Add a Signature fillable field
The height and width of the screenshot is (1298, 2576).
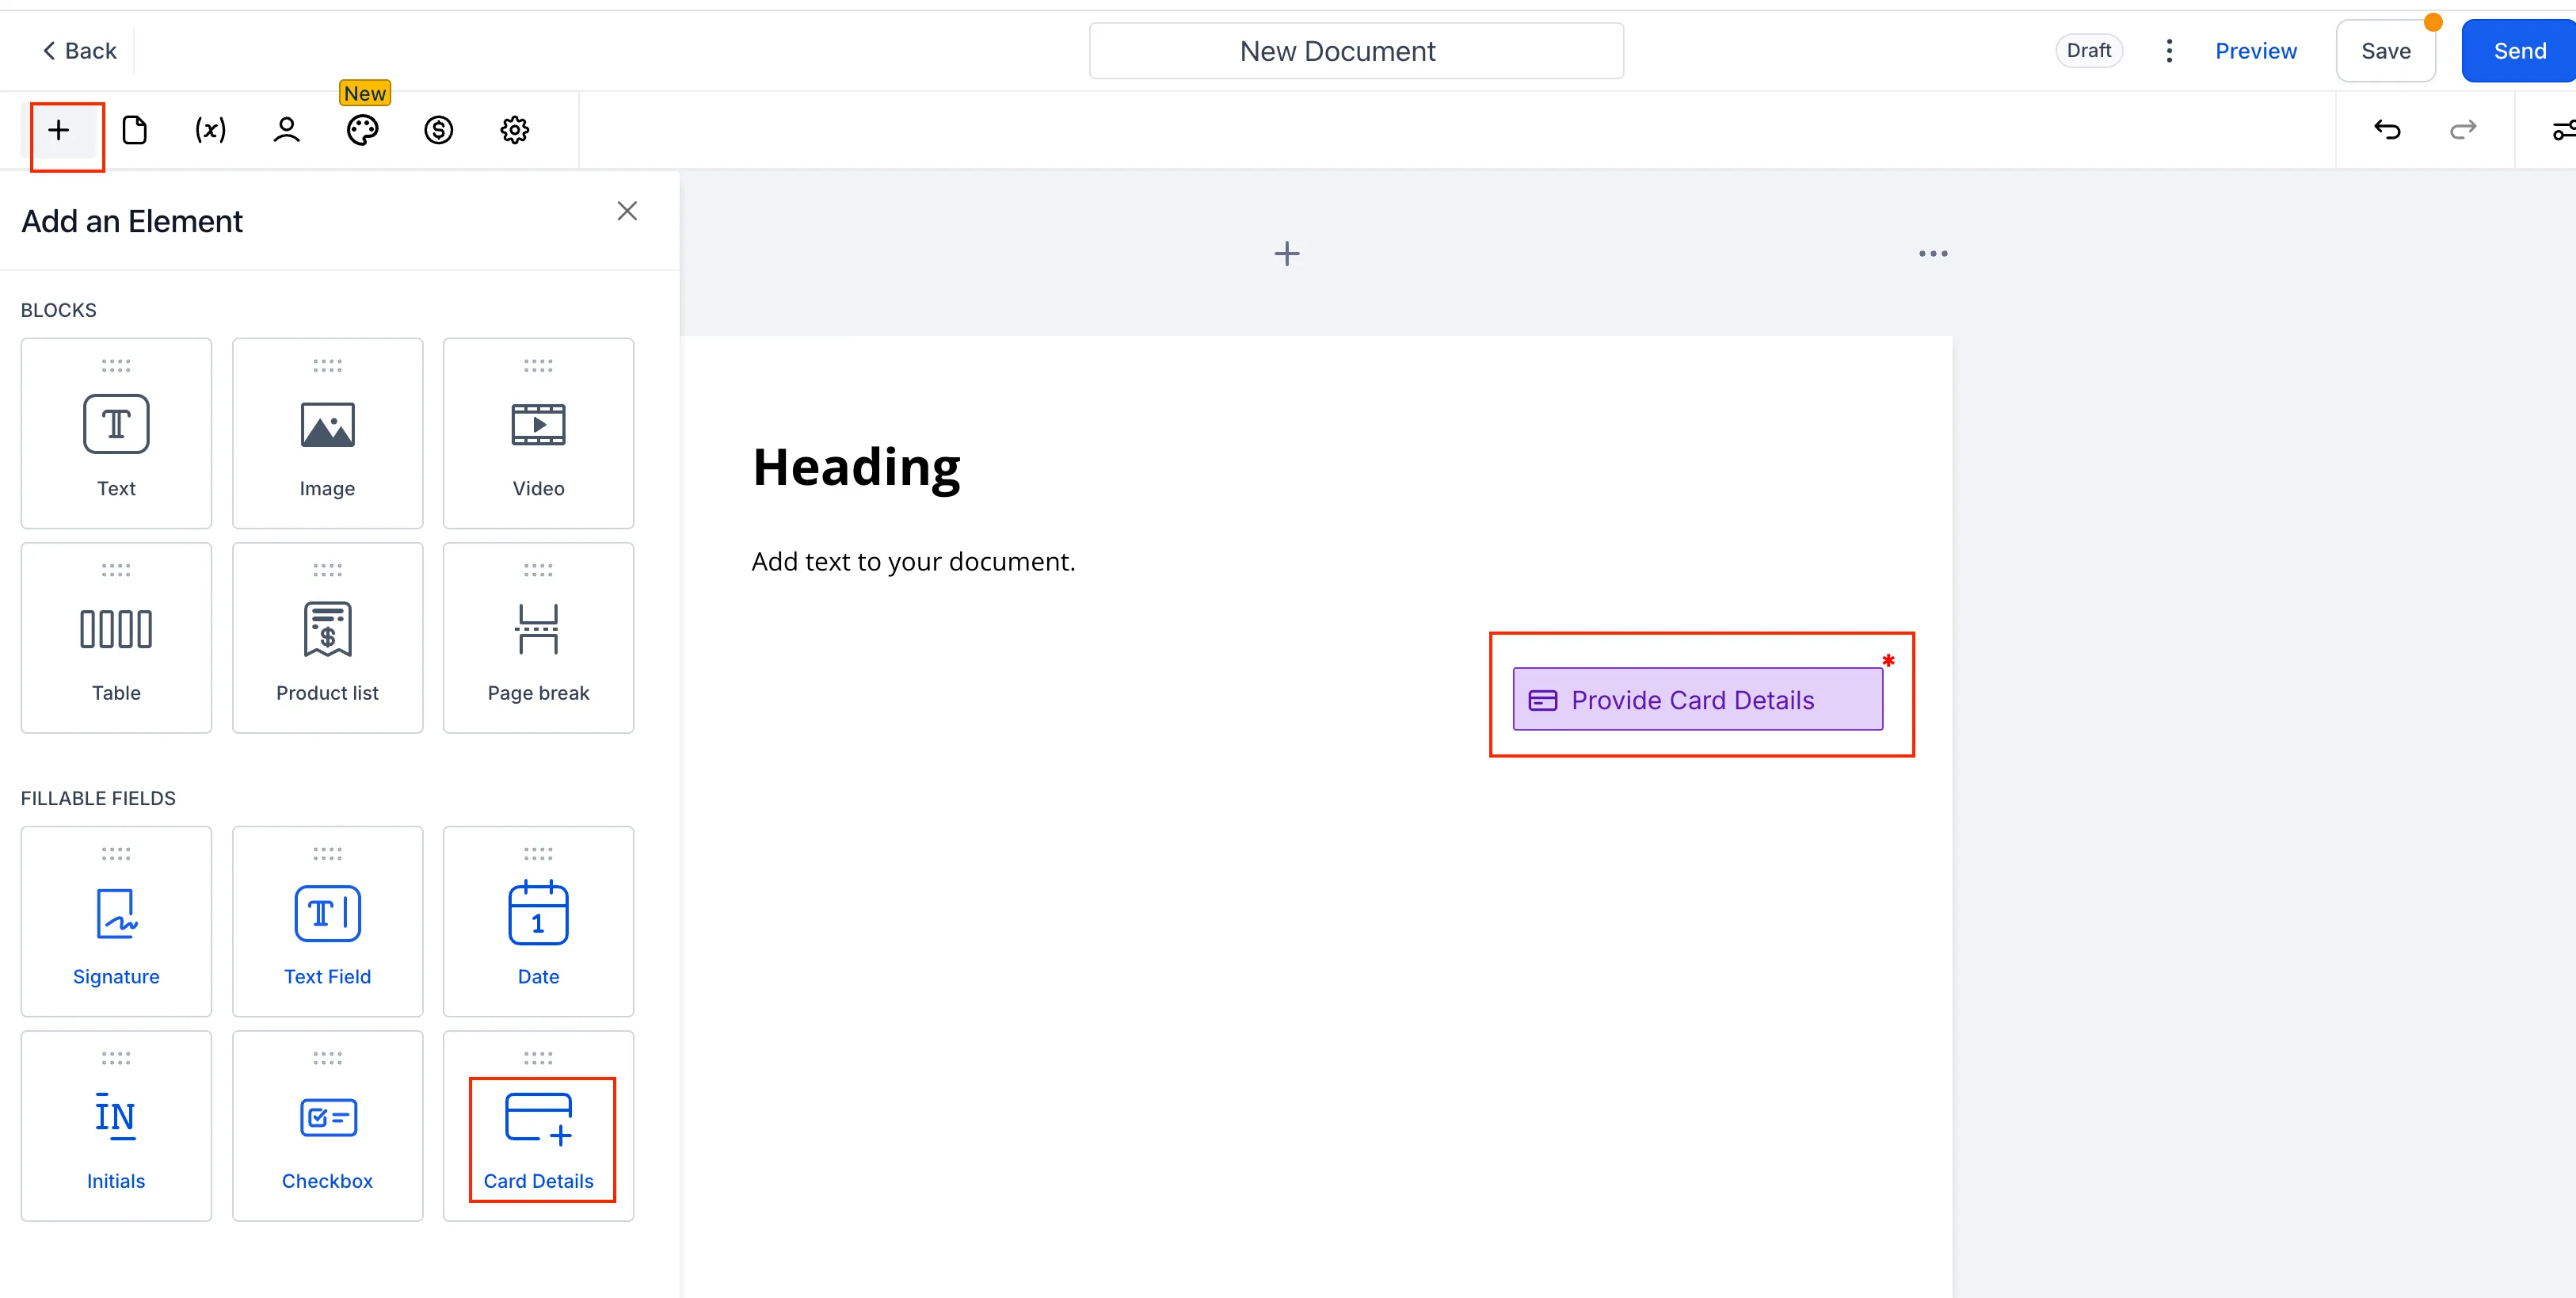[115, 921]
